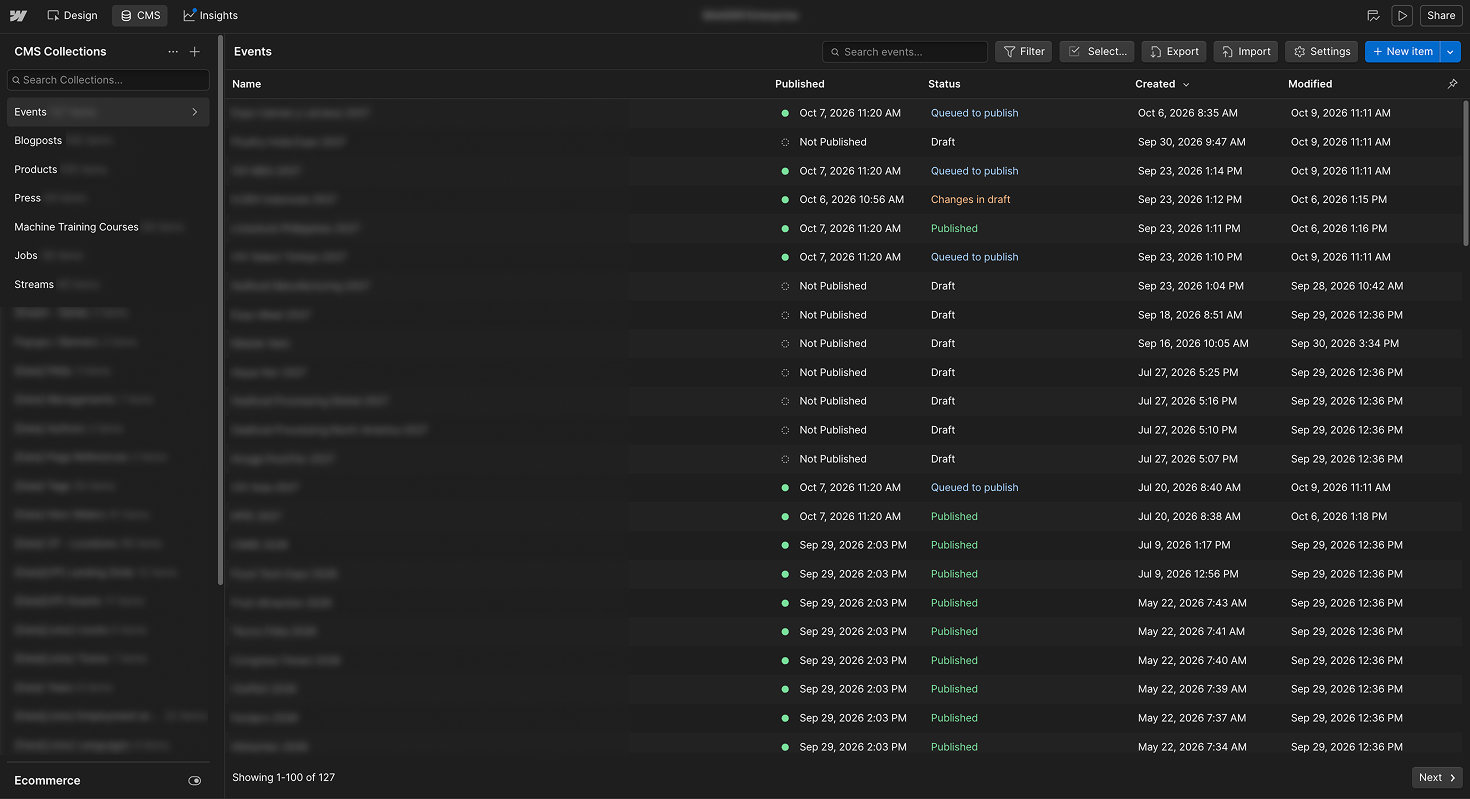Go to the Next page
The image size is (1470, 799).
click(1437, 778)
